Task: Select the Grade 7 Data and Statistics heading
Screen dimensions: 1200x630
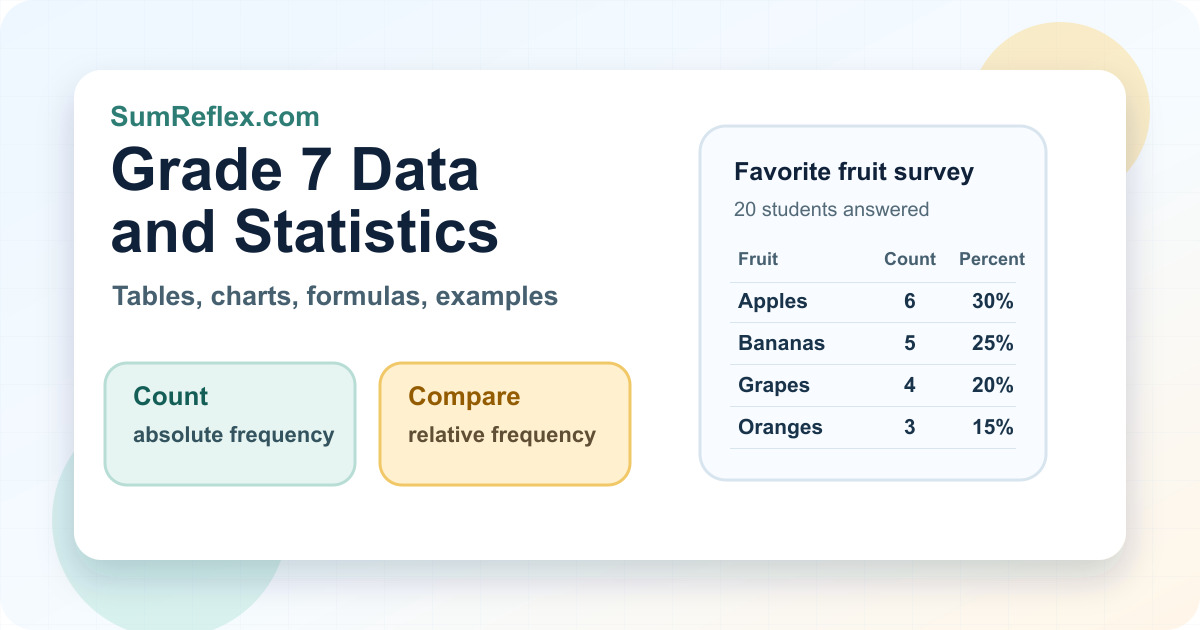Action: pyautogui.click(x=305, y=200)
